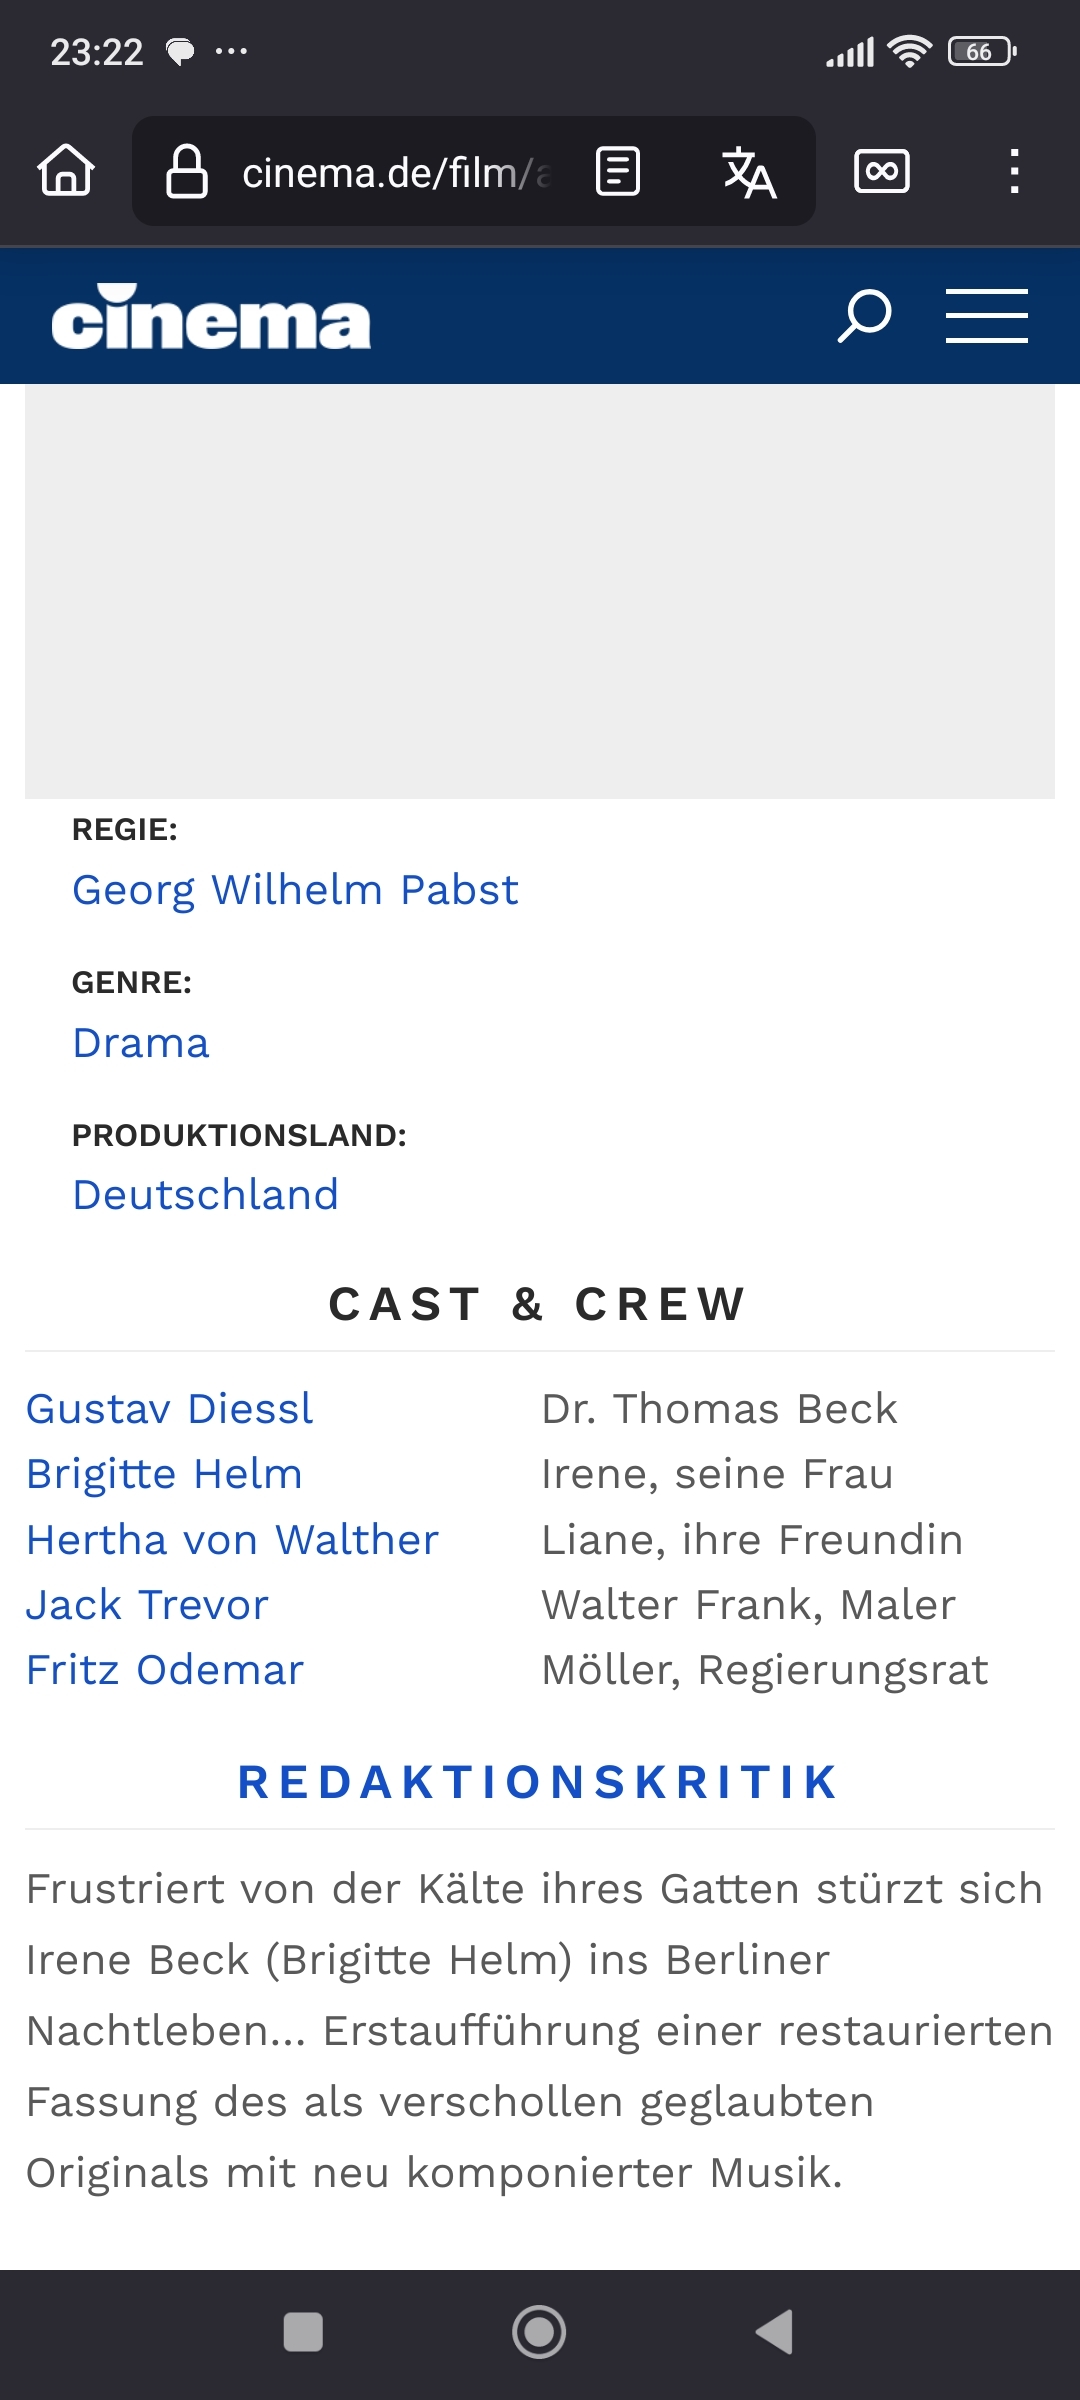View Brigitte Helm's profile link
The height and width of the screenshot is (2400, 1080).
(164, 1474)
